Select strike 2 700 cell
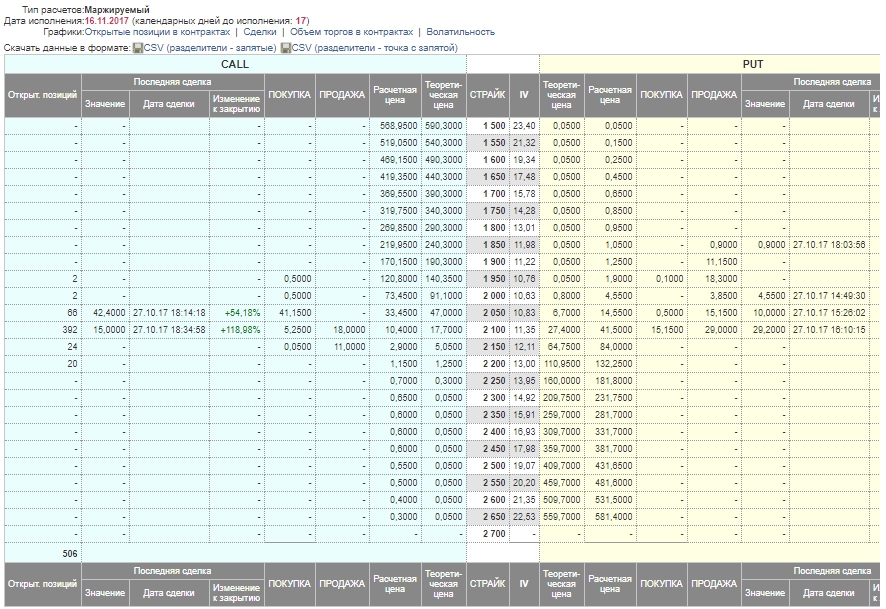 tap(488, 533)
